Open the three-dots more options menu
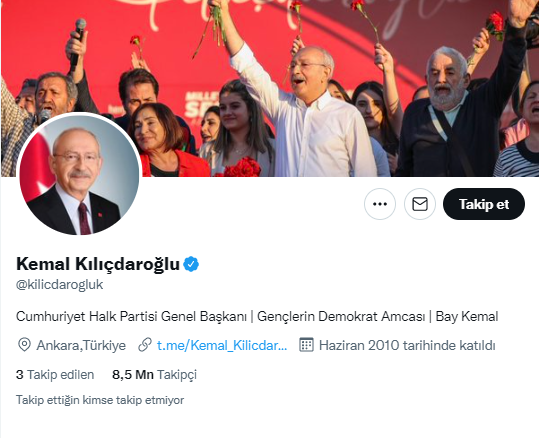This screenshot has width=539, height=438. coord(380,204)
